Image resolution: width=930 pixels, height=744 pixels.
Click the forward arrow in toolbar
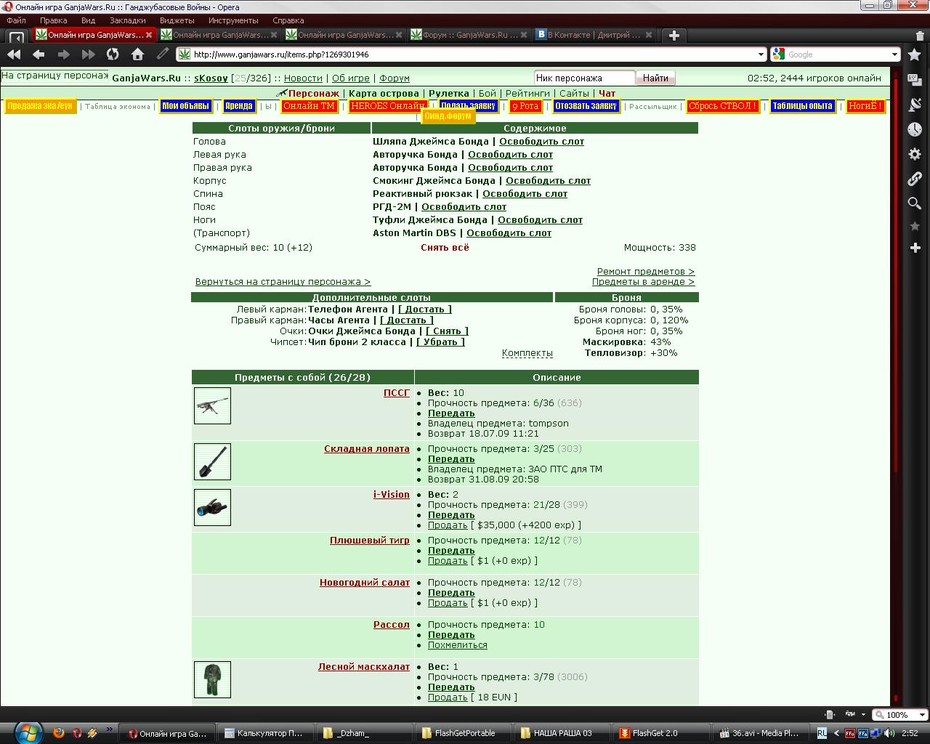click(63, 55)
